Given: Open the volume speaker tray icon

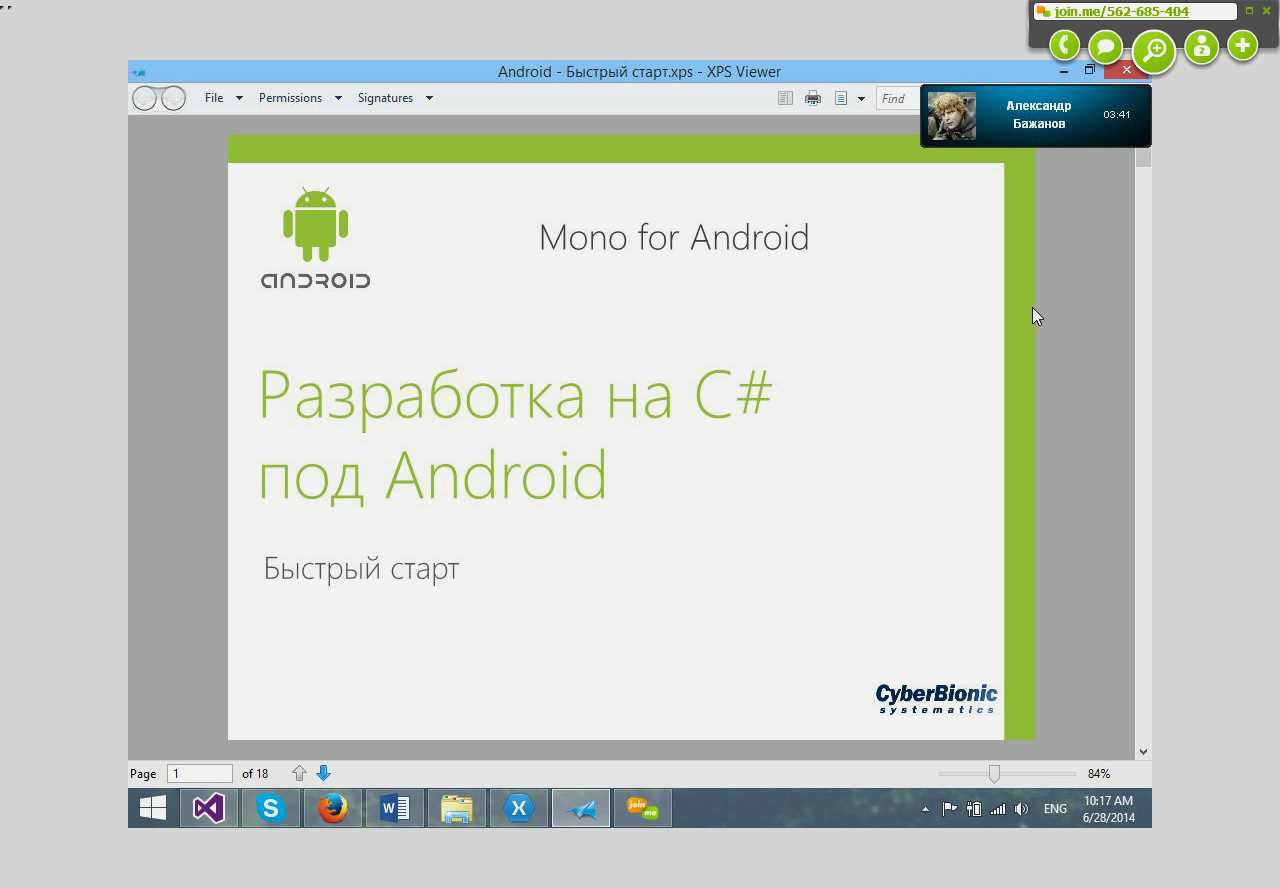Looking at the screenshot, I should coord(1021,809).
